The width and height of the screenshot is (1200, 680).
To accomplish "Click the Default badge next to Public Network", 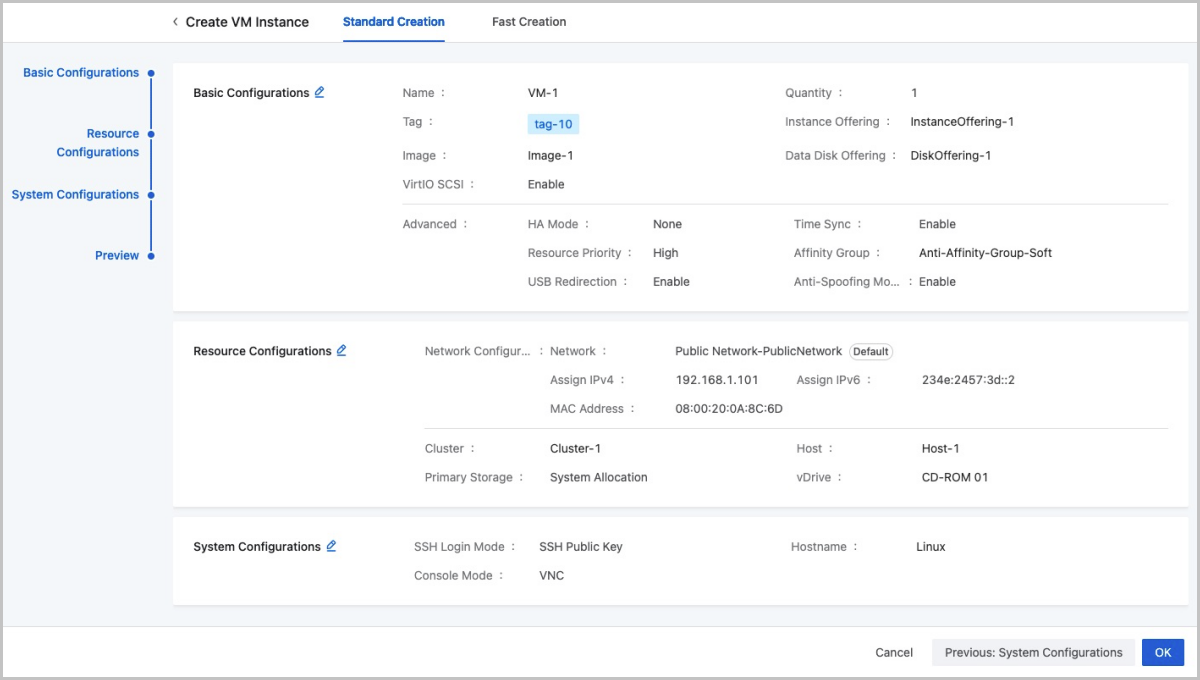I will click(870, 352).
